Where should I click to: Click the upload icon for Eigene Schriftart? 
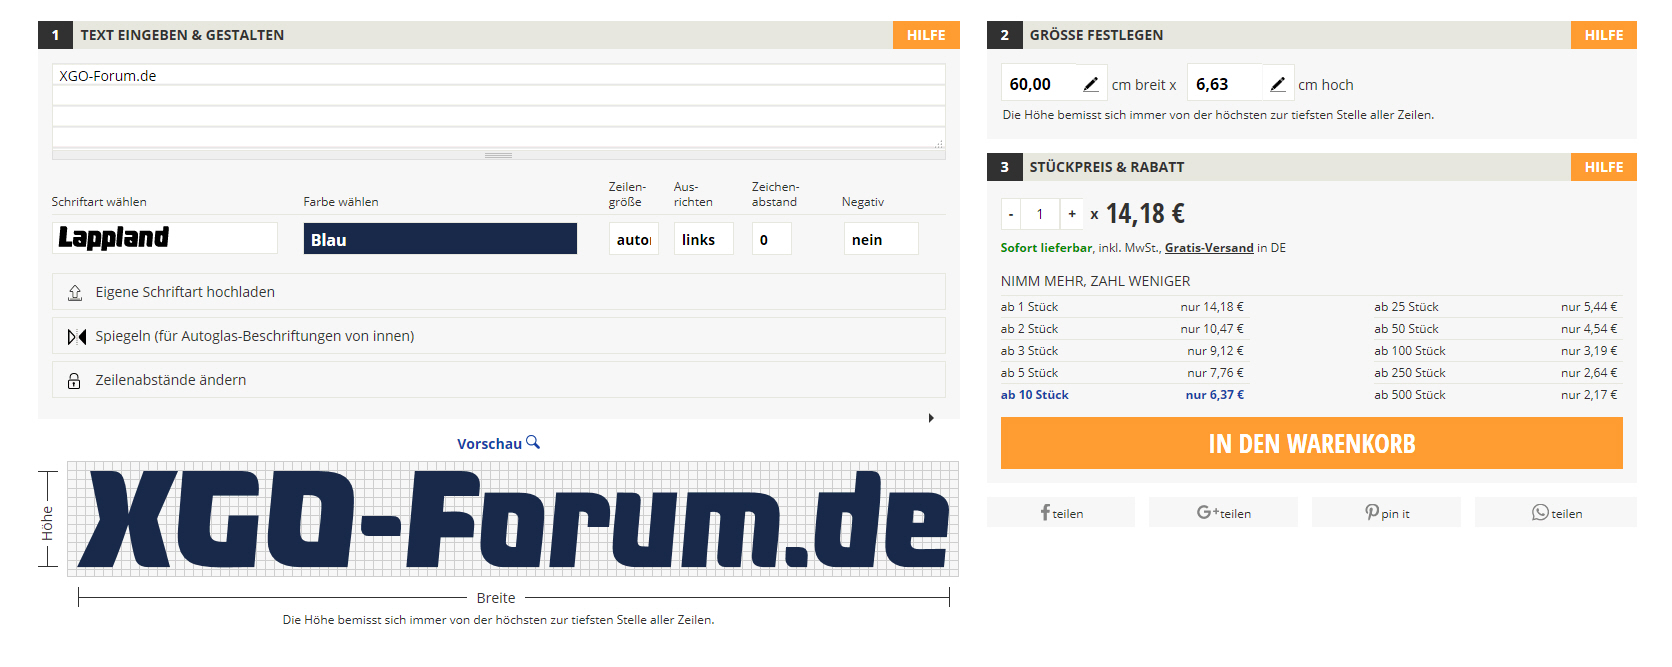(x=75, y=292)
